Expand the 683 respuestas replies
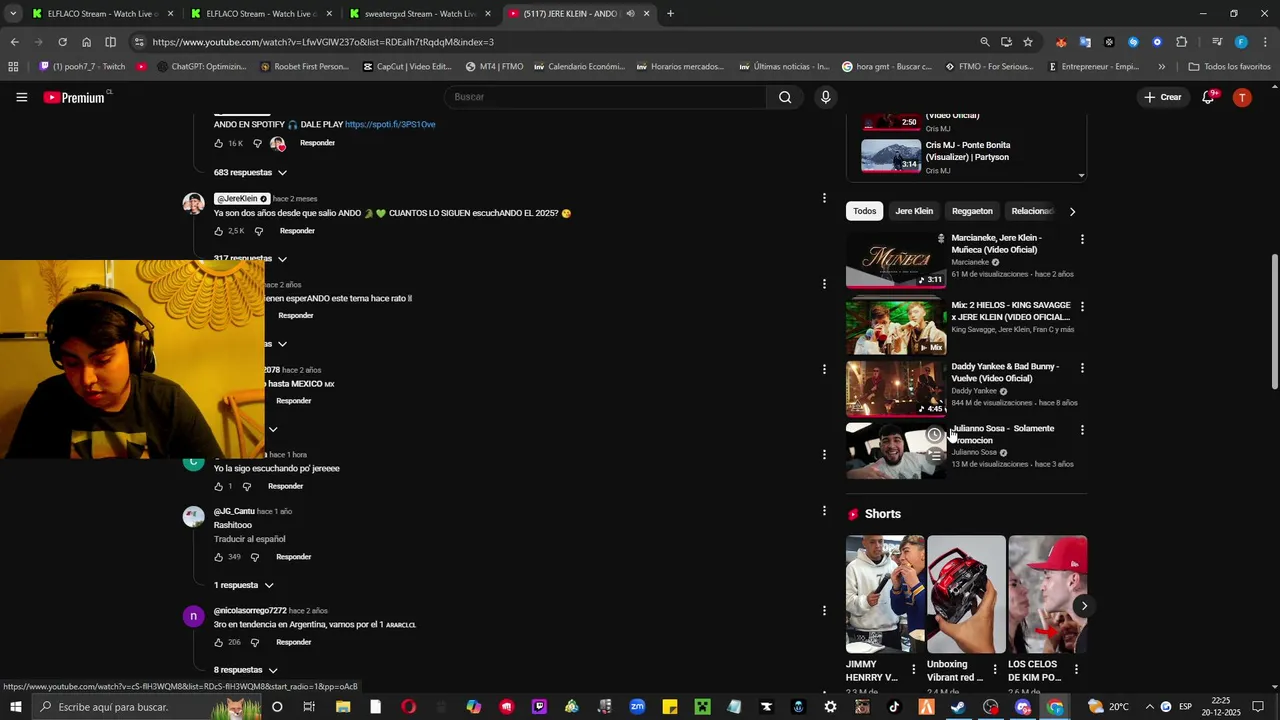The height and width of the screenshot is (720, 1280). pos(250,173)
